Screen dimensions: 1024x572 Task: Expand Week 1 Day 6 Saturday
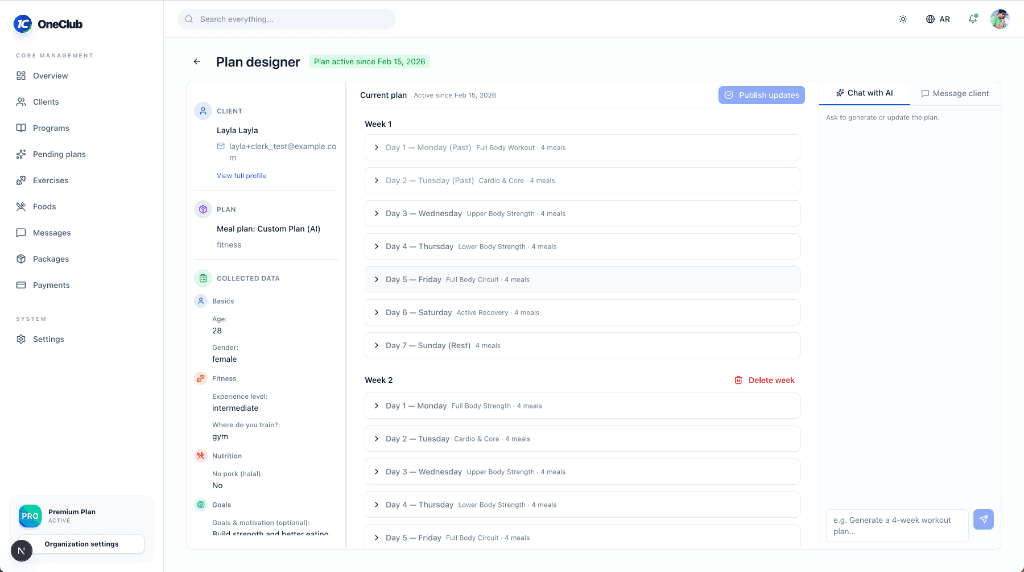tap(582, 312)
